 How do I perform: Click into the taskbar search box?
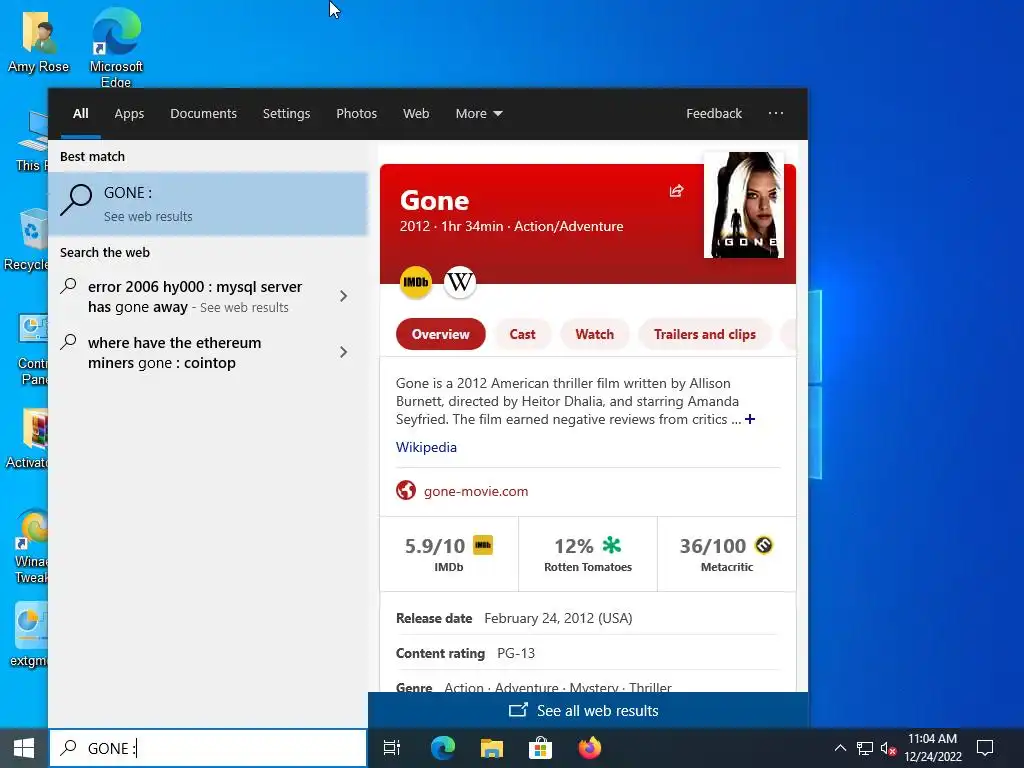pyautogui.click(x=208, y=748)
